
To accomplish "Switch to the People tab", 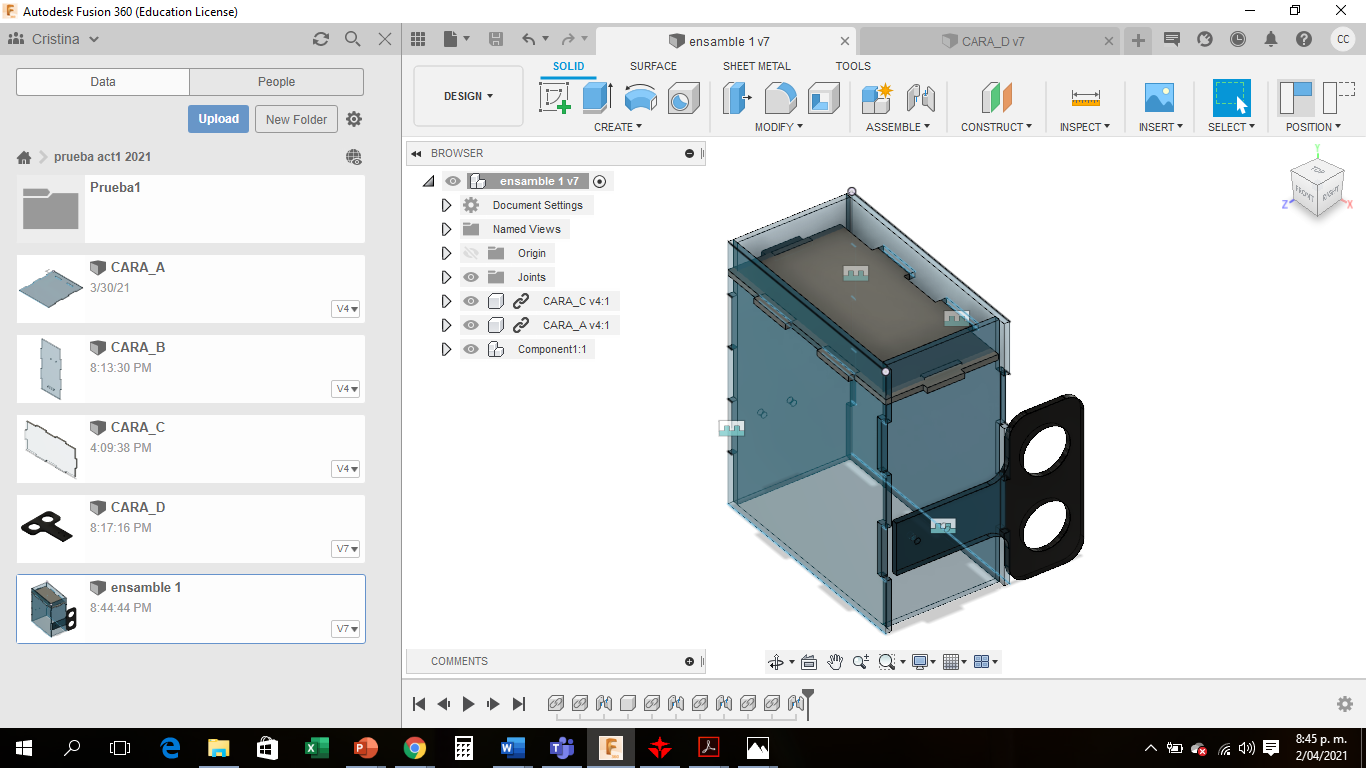I will tap(276, 82).
